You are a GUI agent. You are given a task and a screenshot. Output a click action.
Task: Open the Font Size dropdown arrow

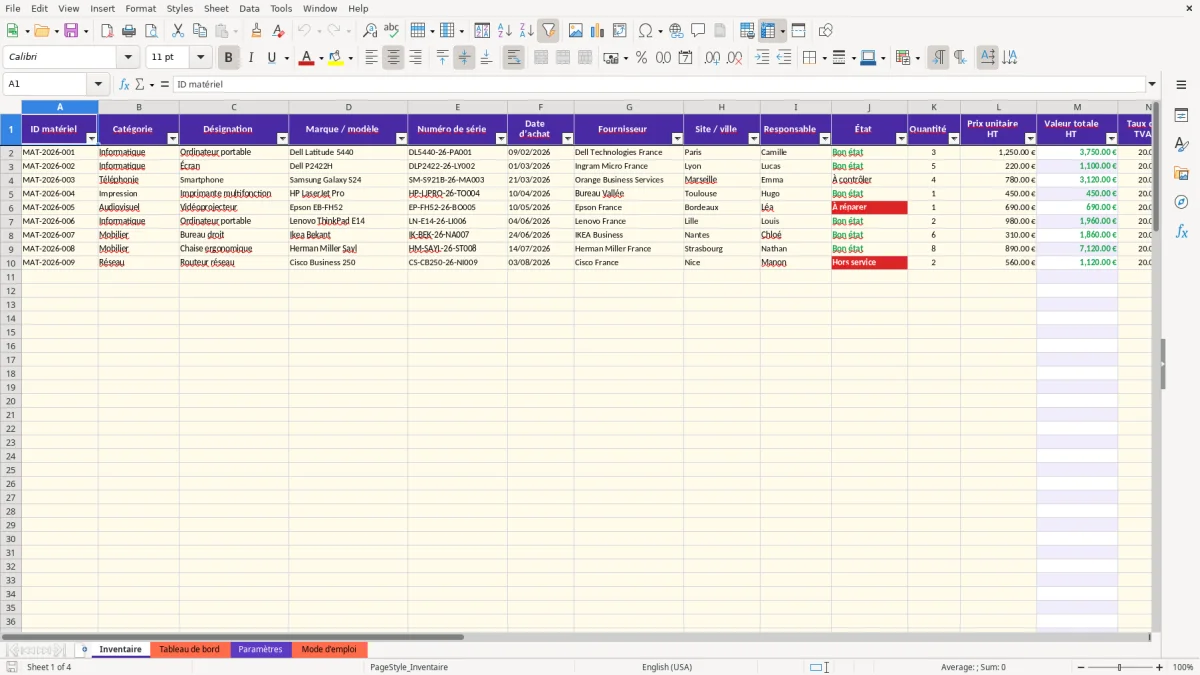[201, 58]
